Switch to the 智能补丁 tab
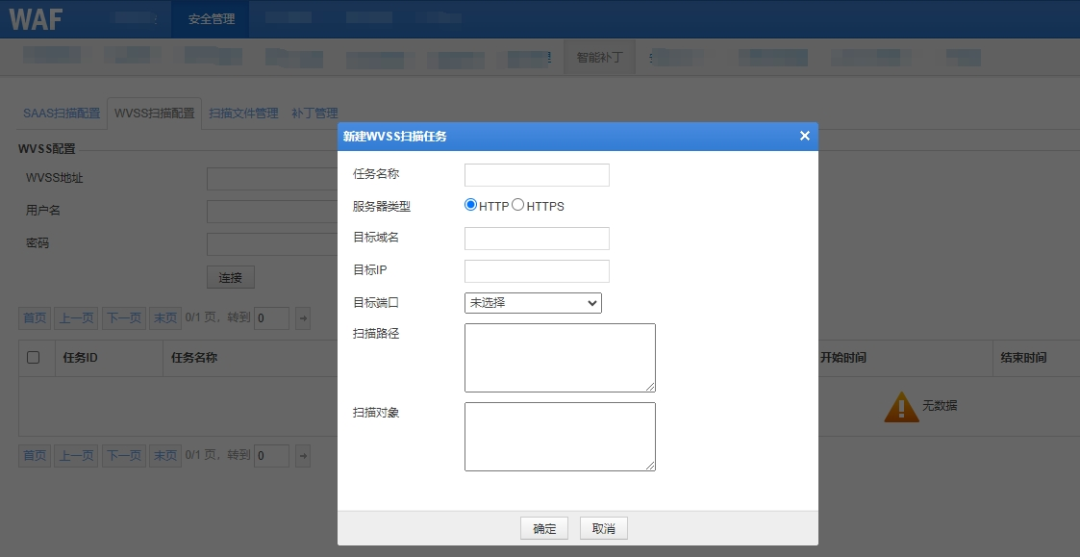Screen dimensions: 1080x557 (x=599, y=57)
